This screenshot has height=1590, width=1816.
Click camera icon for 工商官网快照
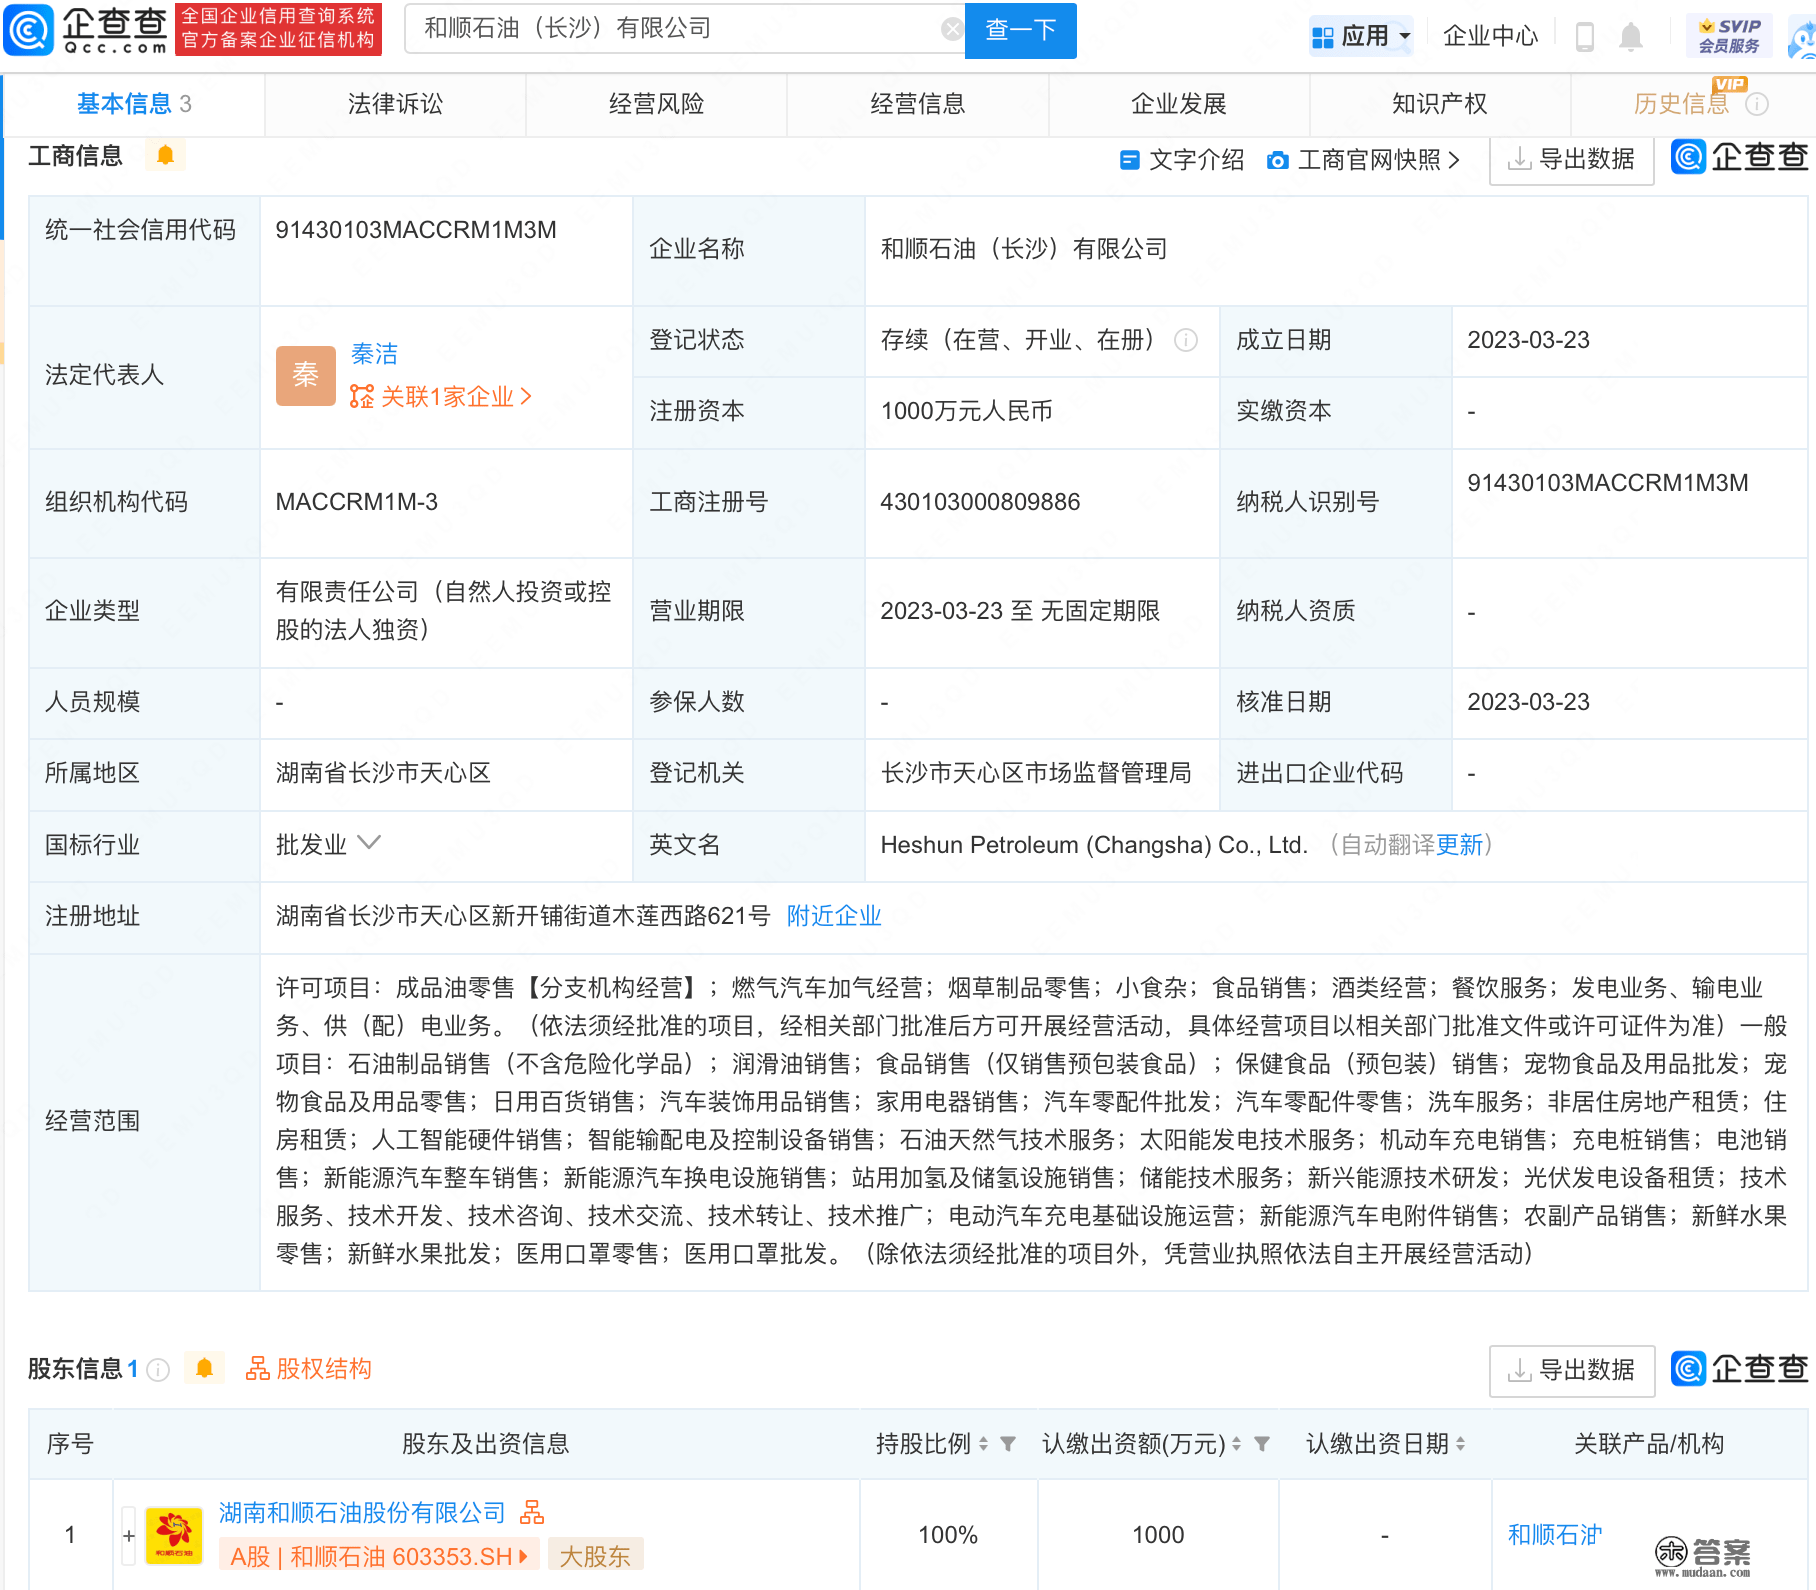click(x=1277, y=160)
